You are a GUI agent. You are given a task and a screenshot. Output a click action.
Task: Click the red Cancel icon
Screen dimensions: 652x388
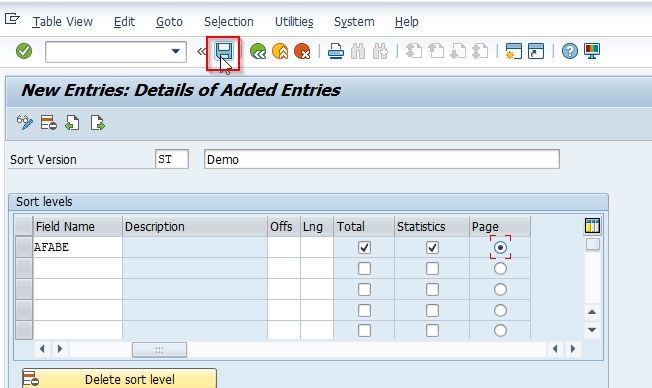302,52
